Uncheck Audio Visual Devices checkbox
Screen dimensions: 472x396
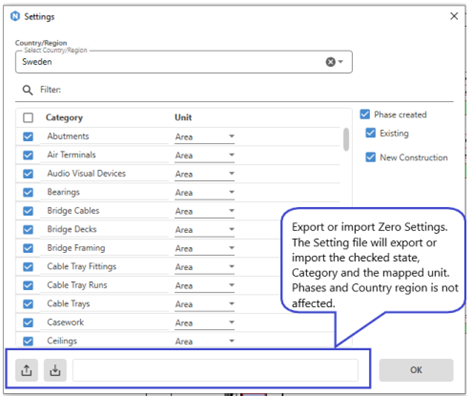pos(28,174)
